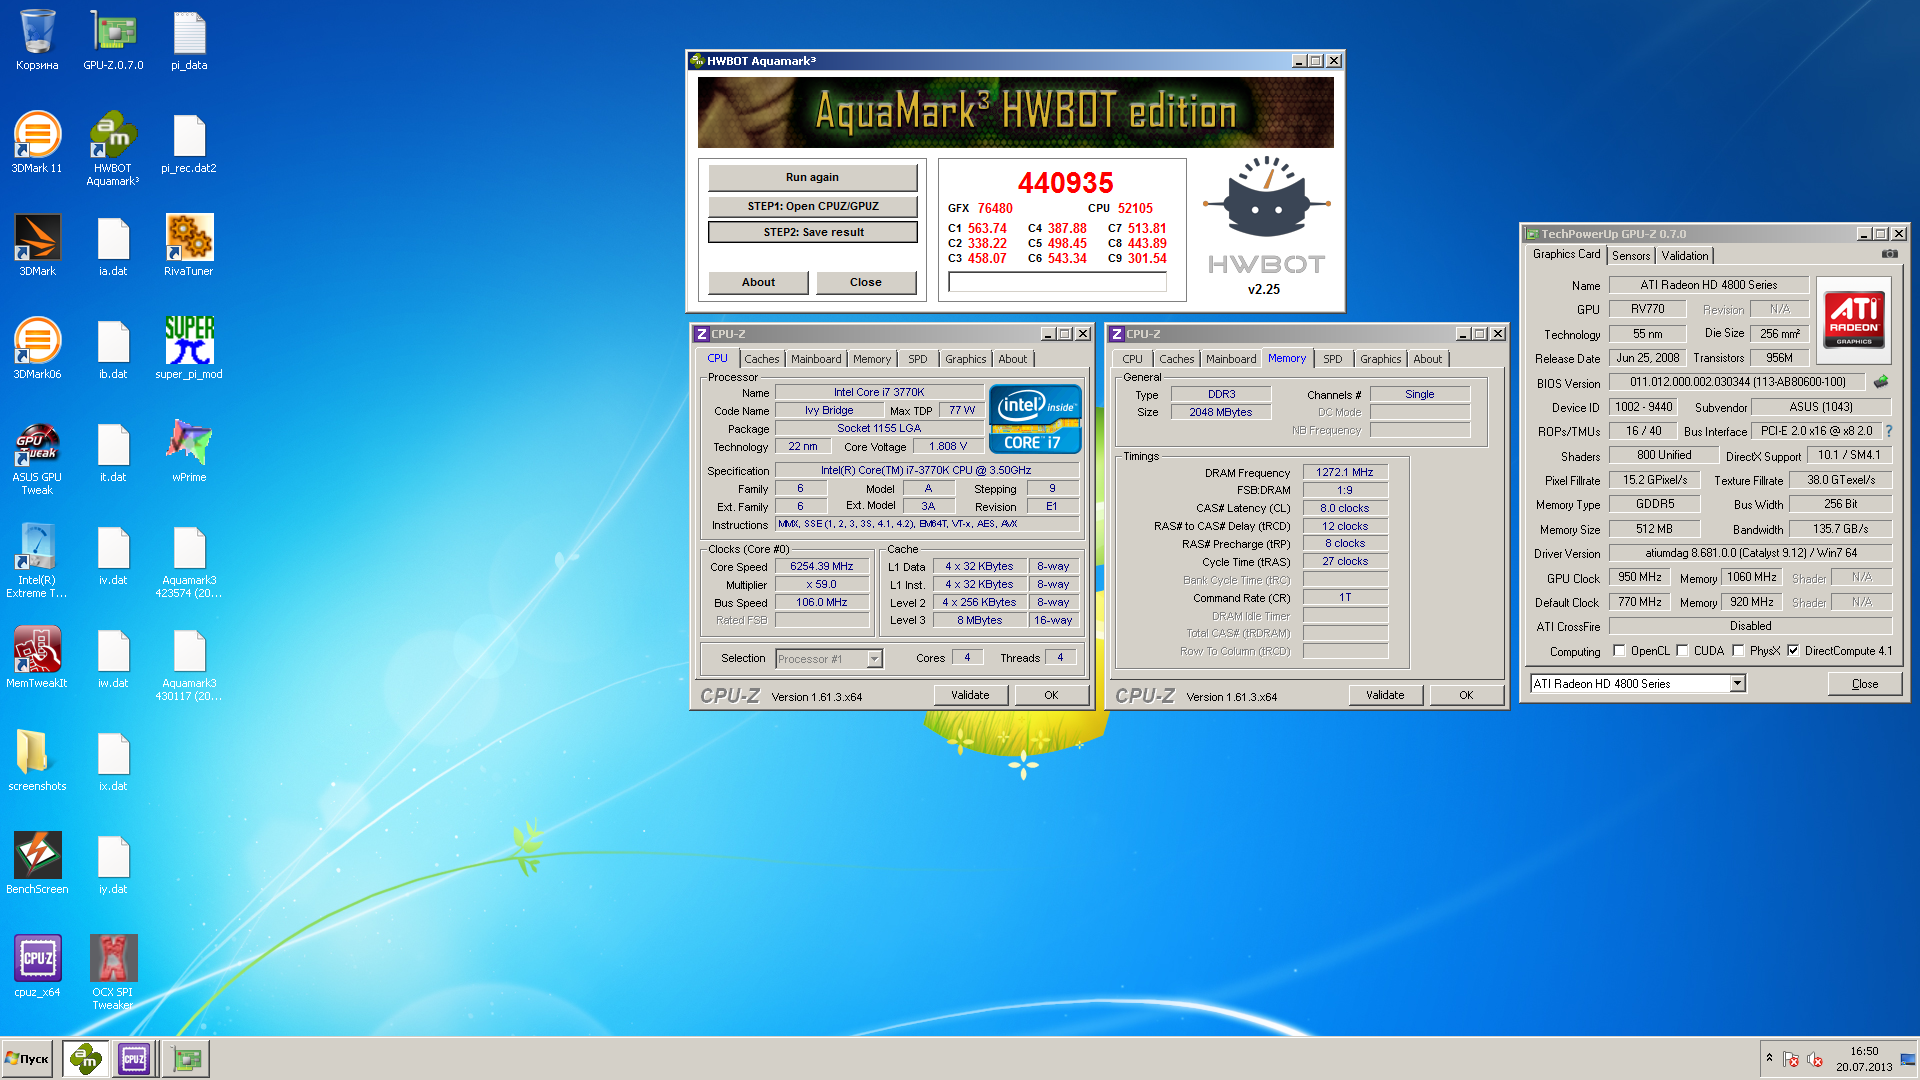
Task: Click bus interface question mark in GPU-Z
Action: click(x=1888, y=431)
